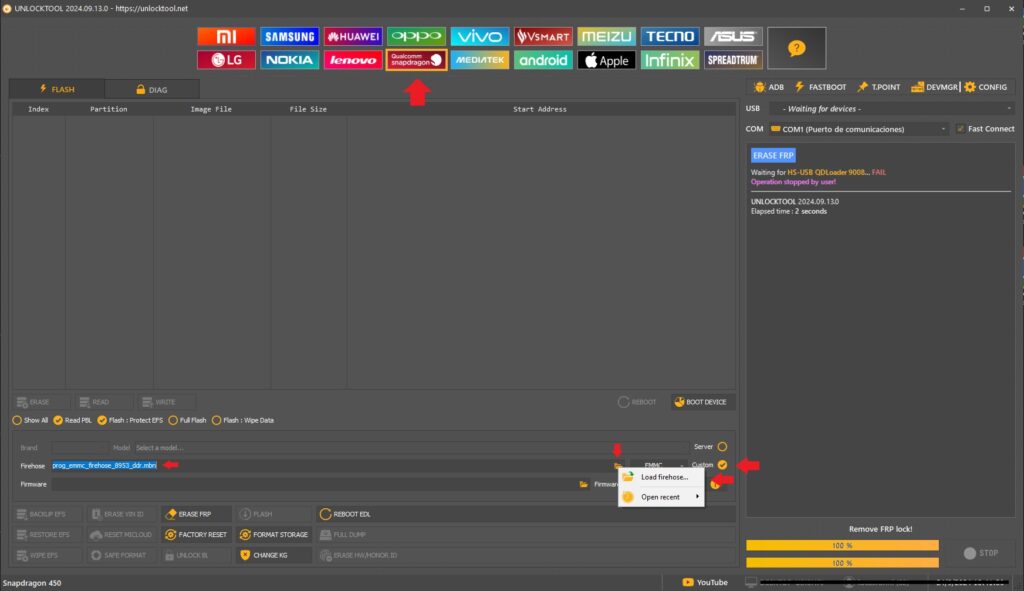Image resolution: width=1024 pixels, height=591 pixels.
Task: Click the help question mark icon
Action: [x=796, y=48]
